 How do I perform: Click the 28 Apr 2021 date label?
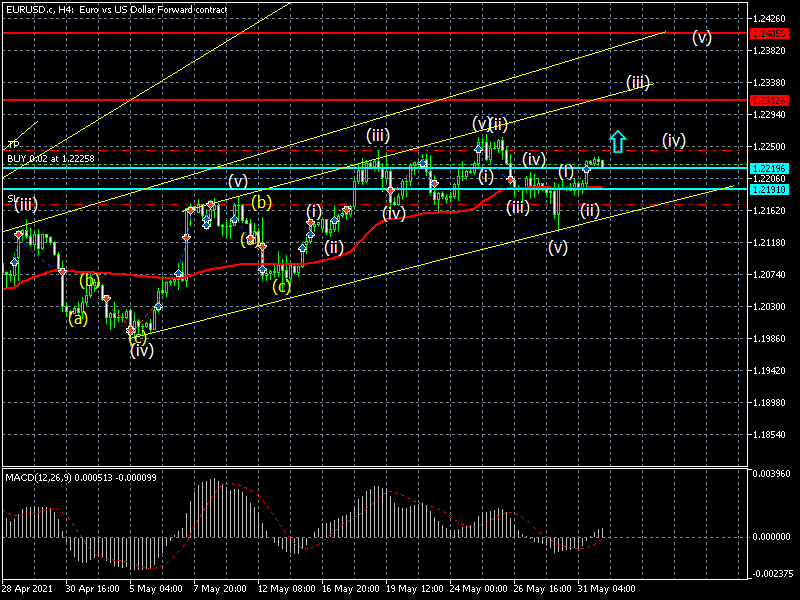pos(26,588)
